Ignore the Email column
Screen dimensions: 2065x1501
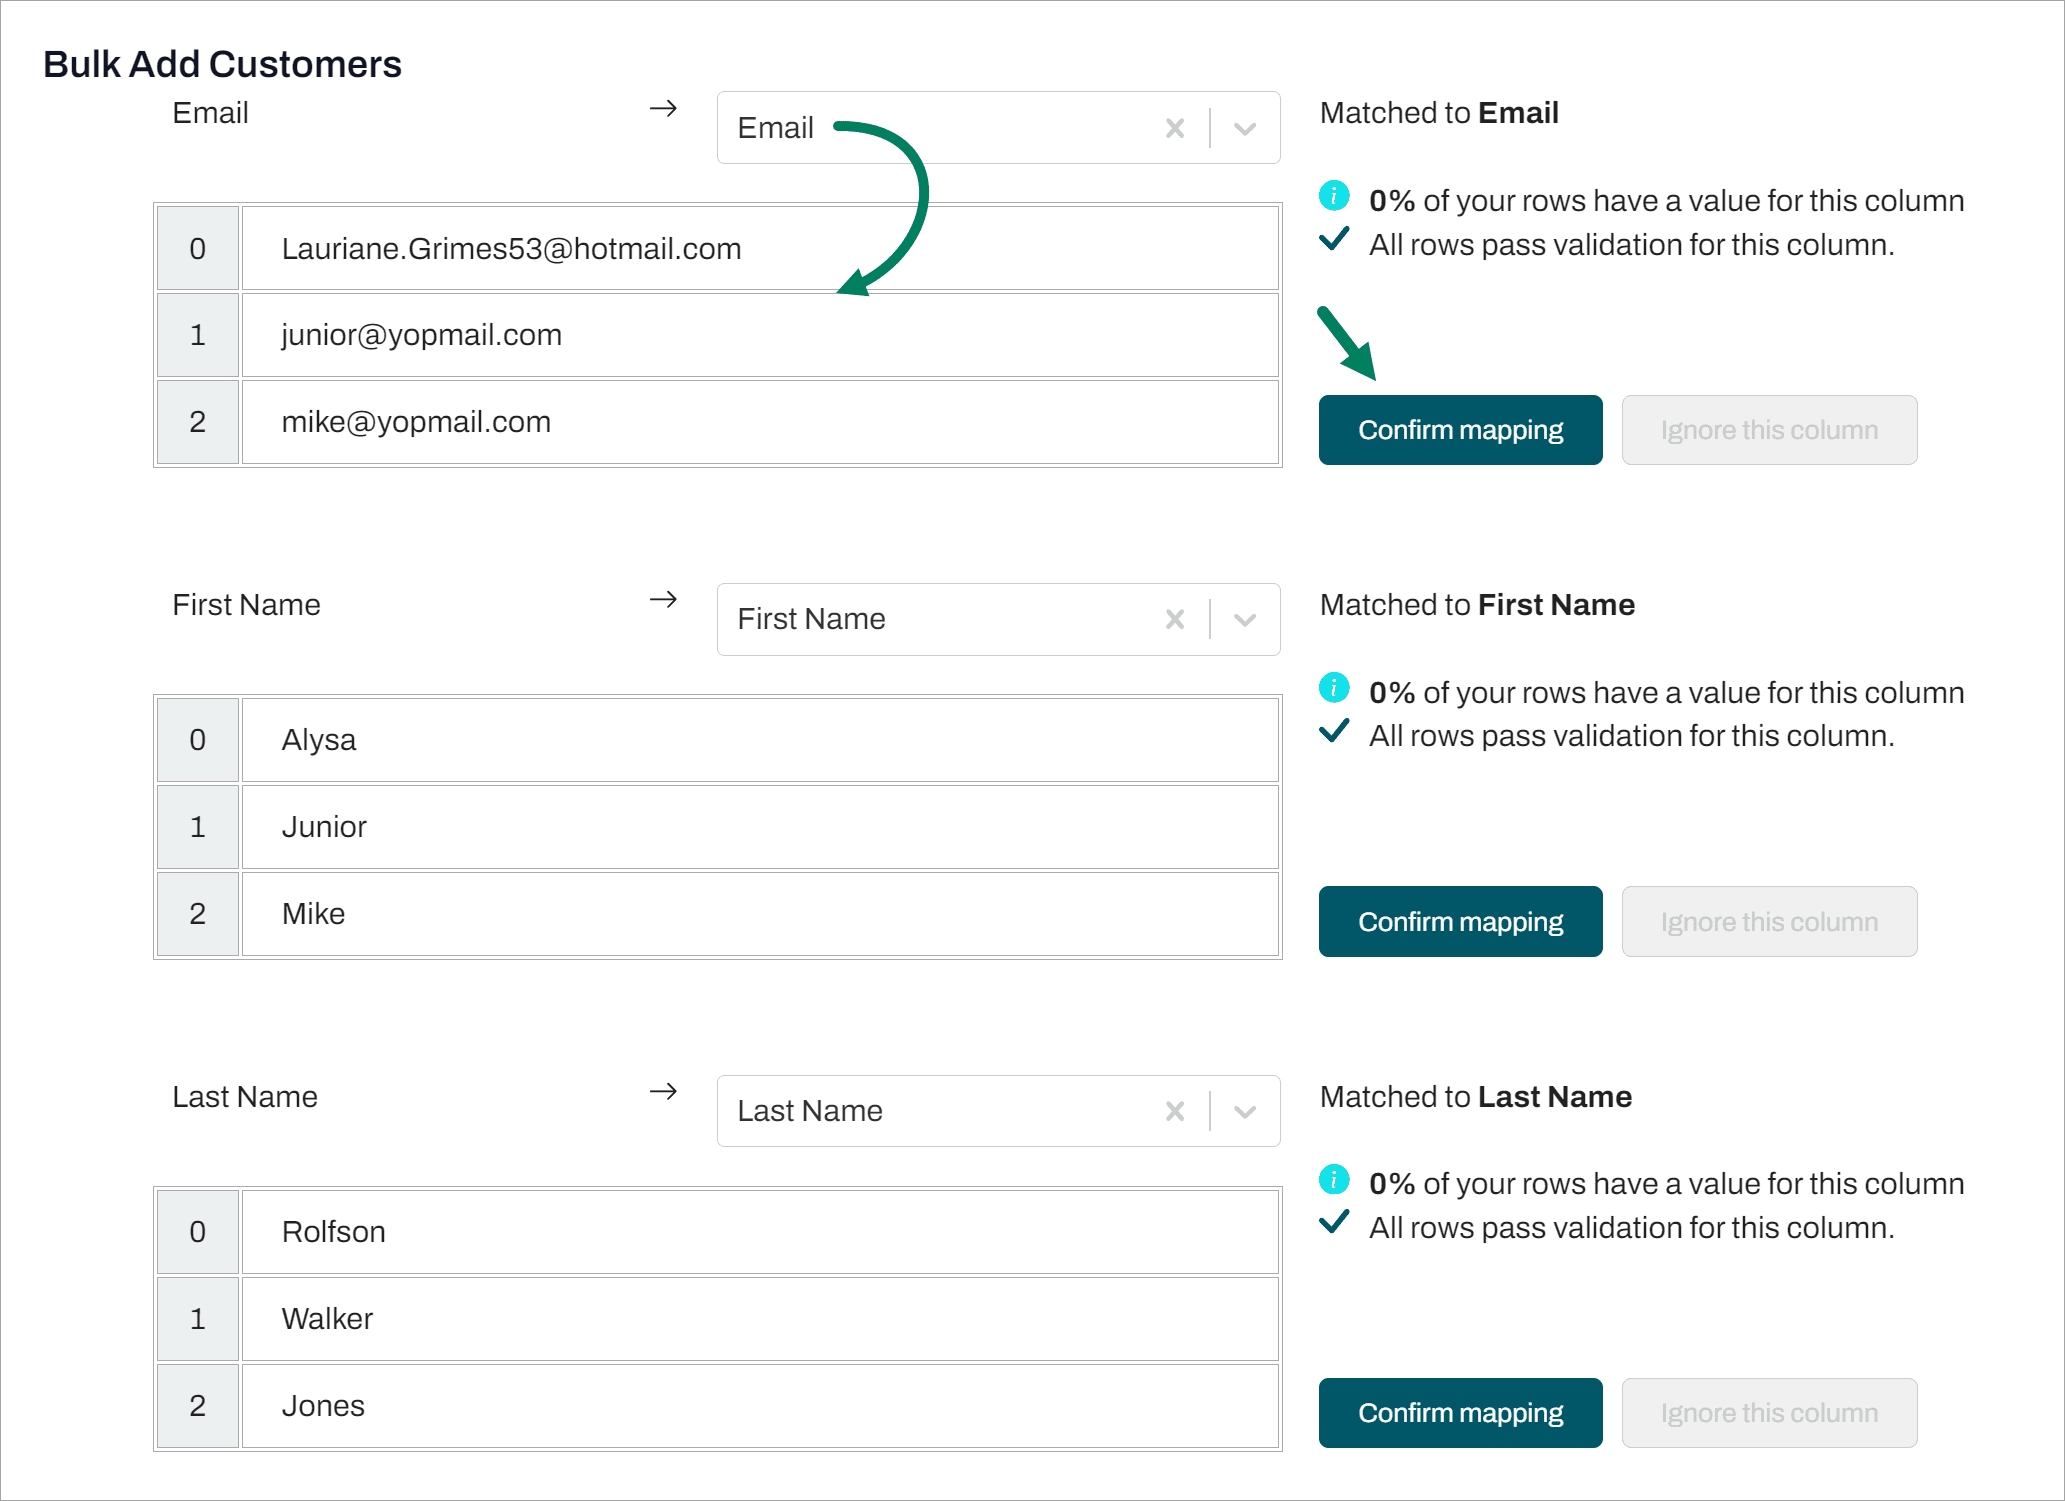point(1769,429)
